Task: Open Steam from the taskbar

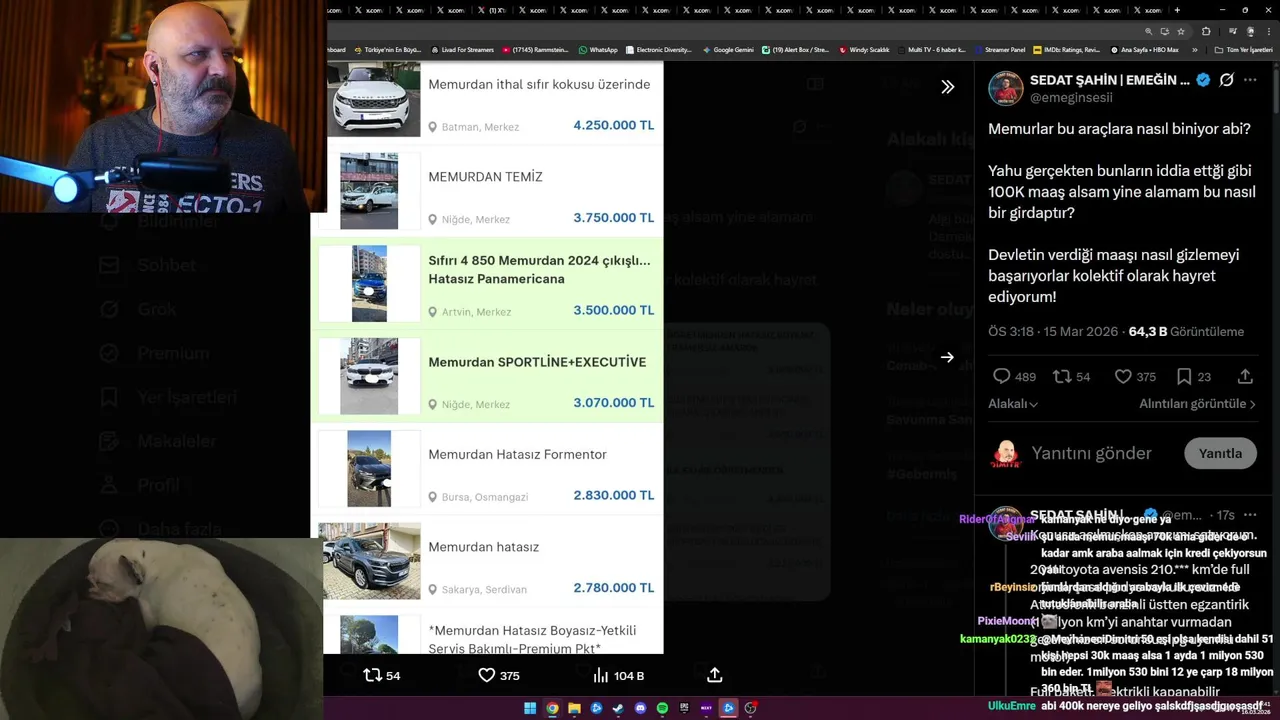Action: (618, 708)
